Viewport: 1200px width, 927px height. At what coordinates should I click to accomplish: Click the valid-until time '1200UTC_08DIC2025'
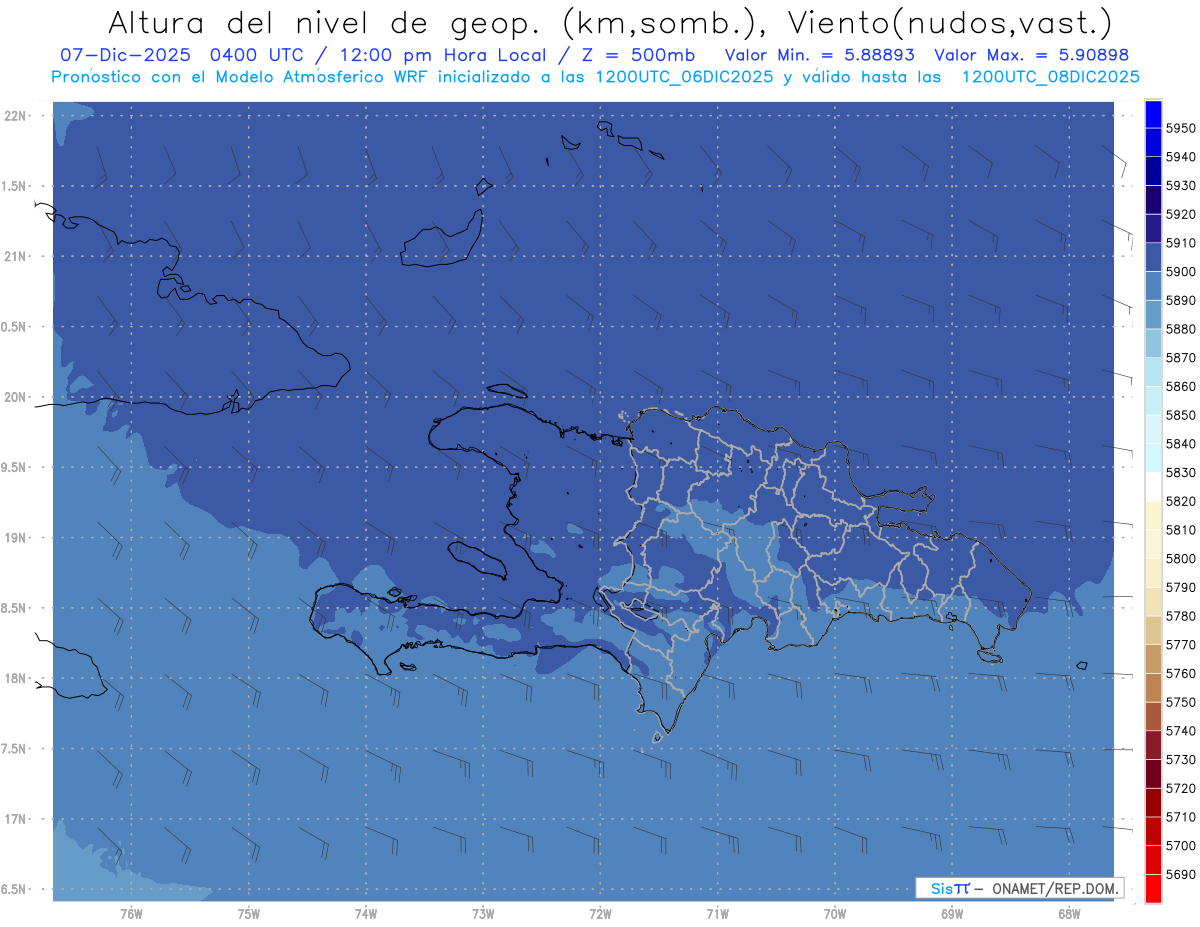[x=1050, y=77]
